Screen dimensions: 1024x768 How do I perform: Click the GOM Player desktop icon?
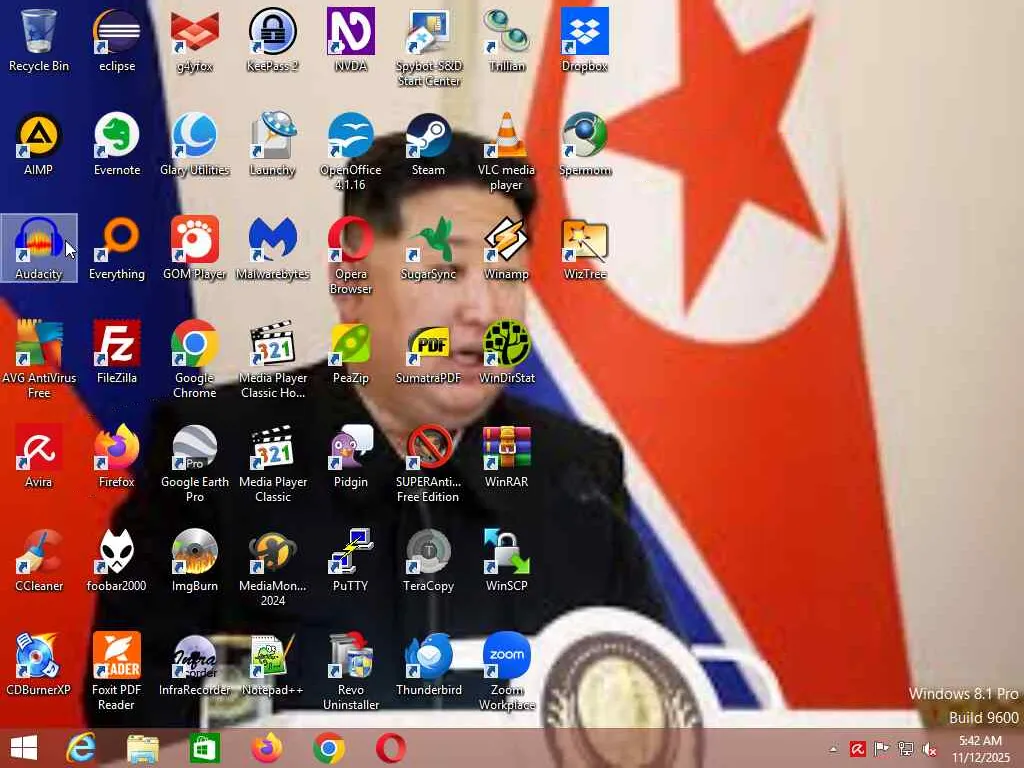195,248
